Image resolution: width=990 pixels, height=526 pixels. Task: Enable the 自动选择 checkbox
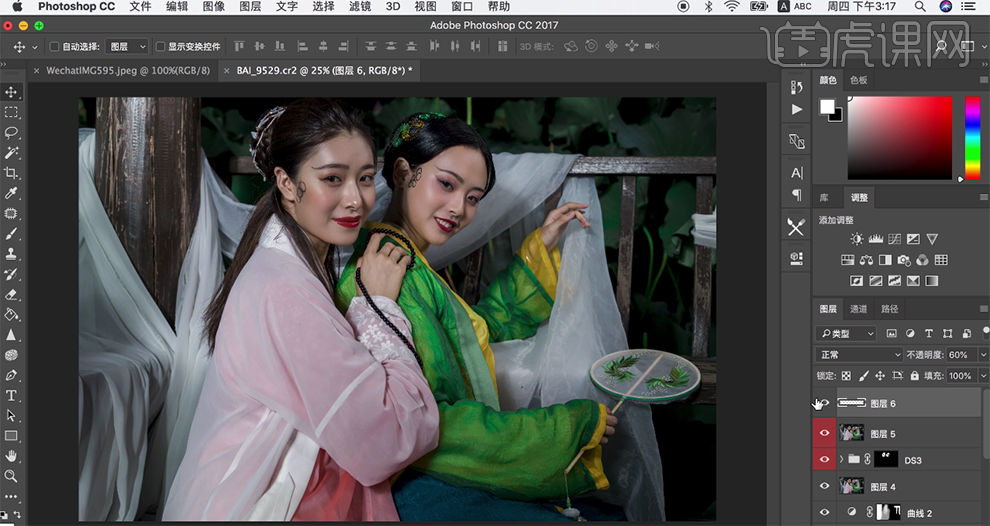(54, 47)
